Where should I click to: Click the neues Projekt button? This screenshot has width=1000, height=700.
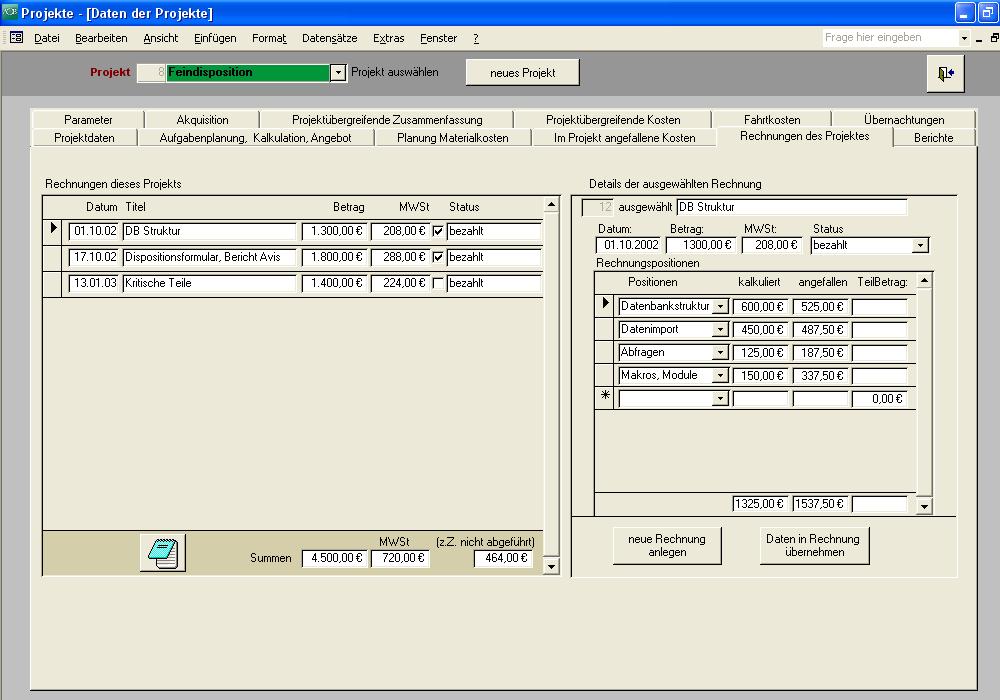point(522,73)
